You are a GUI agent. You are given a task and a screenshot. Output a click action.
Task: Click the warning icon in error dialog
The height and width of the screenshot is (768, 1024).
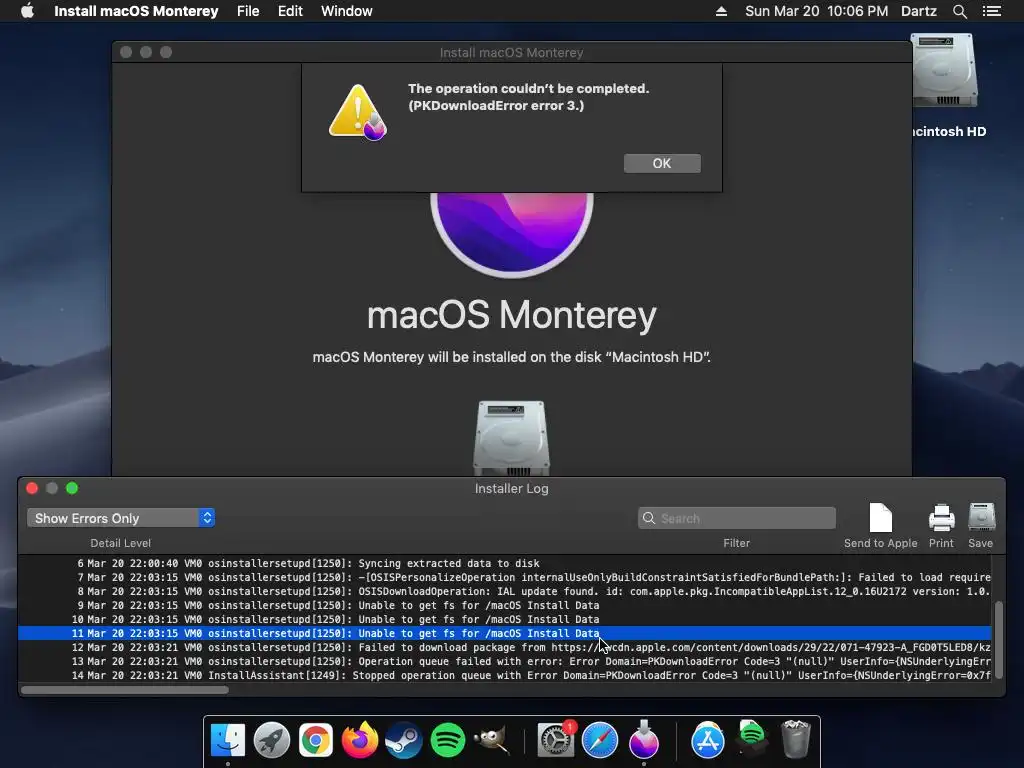tap(357, 112)
